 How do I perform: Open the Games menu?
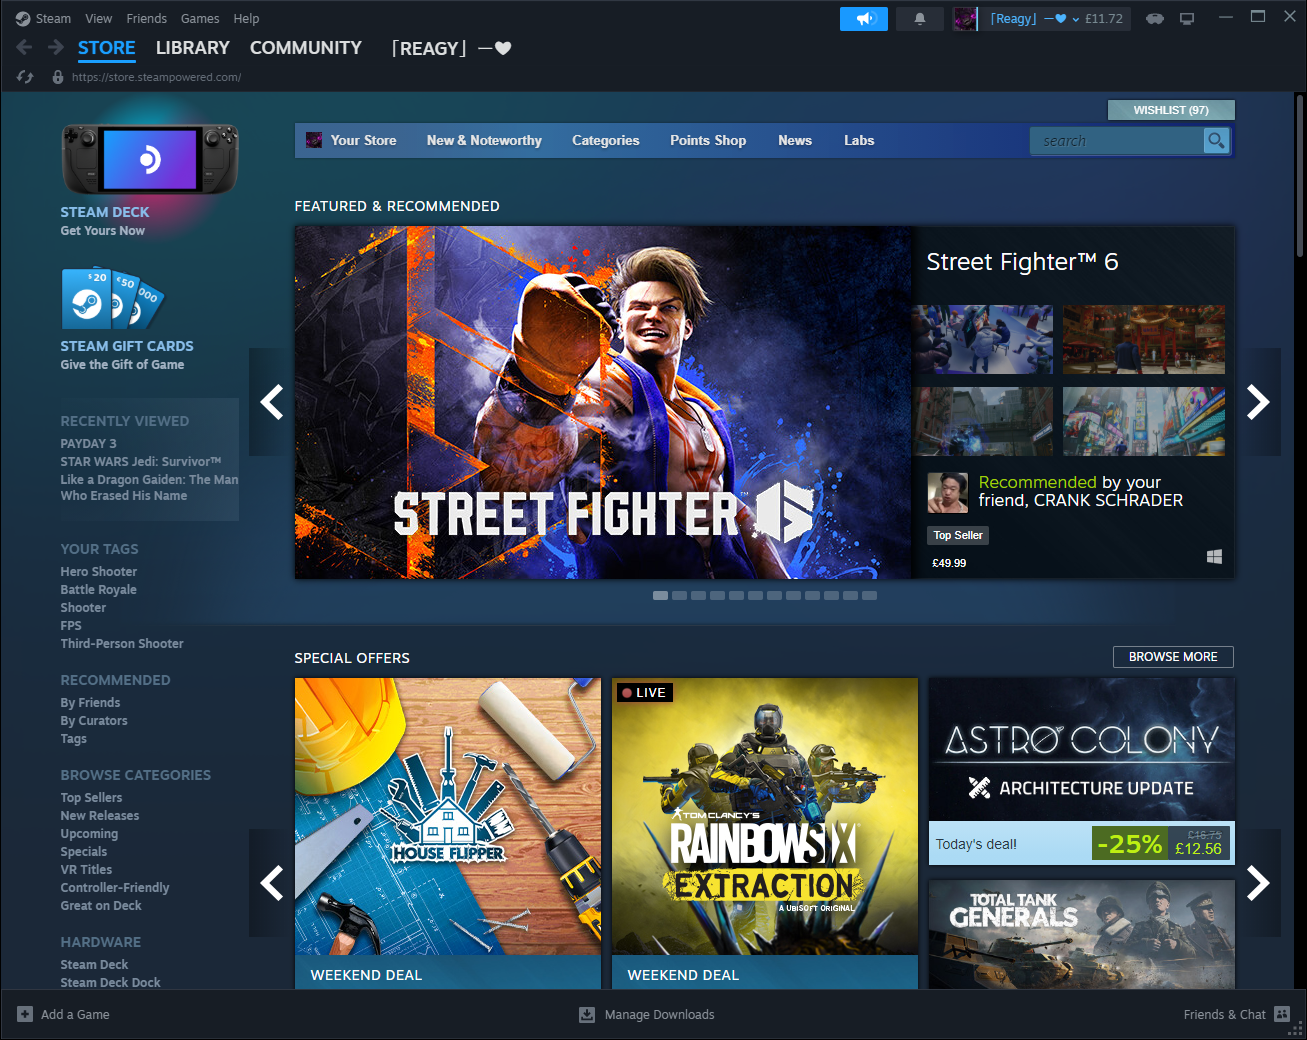pos(200,18)
